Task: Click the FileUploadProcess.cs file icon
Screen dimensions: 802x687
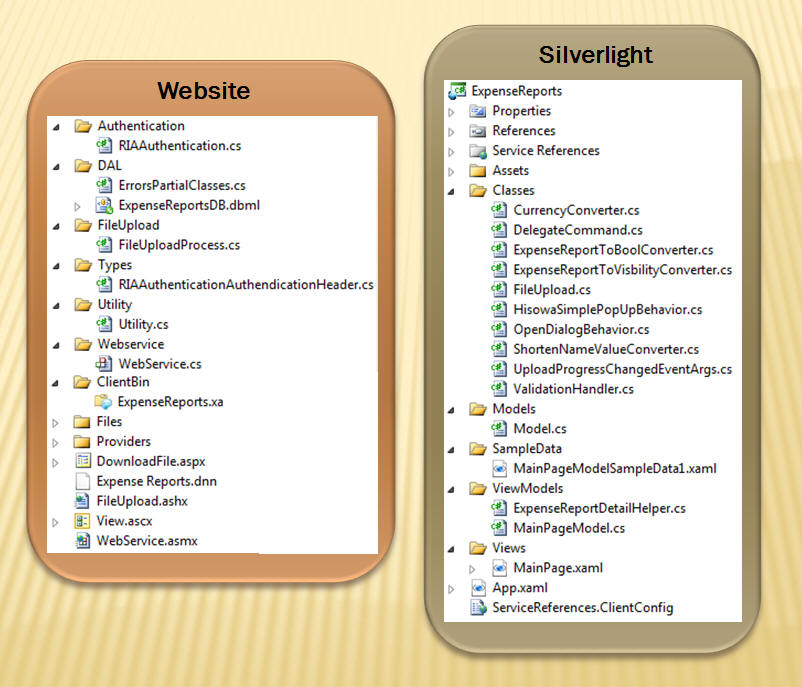Action: click(104, 245)
